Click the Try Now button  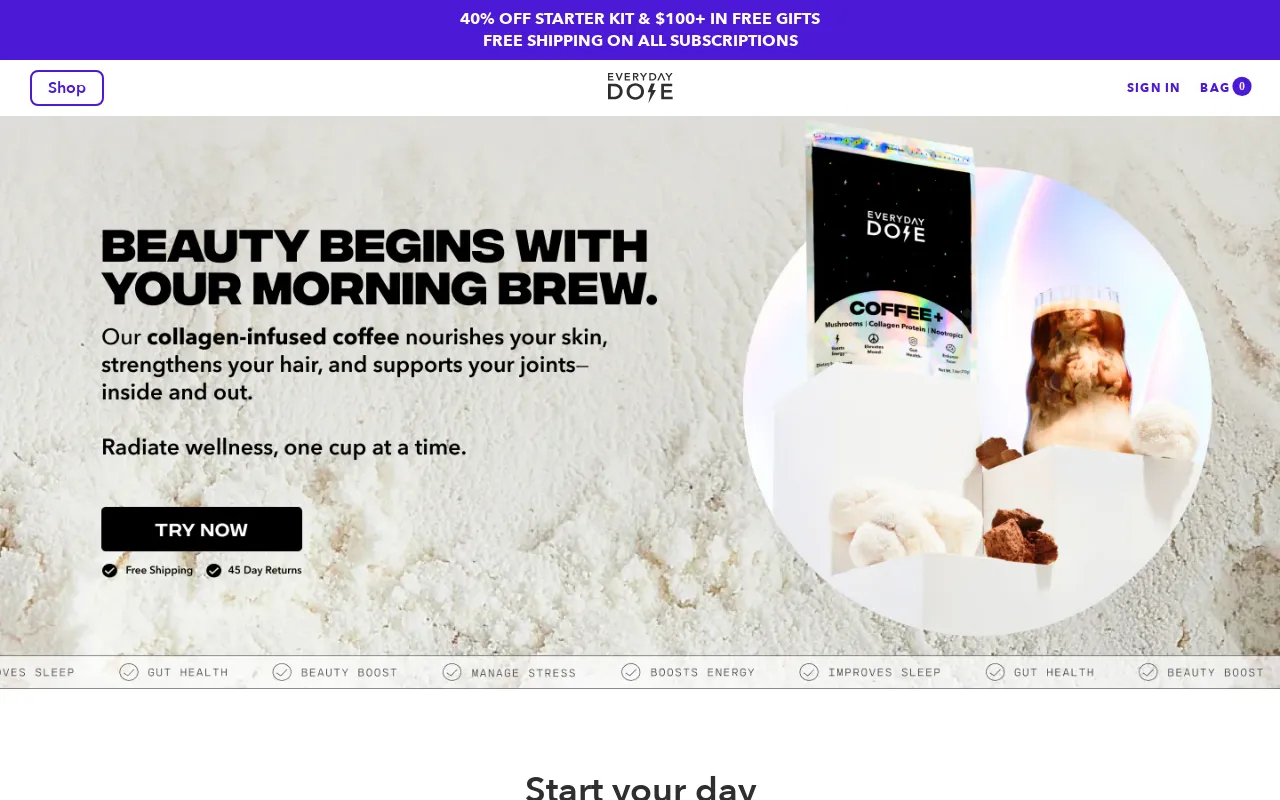(201, 529)
